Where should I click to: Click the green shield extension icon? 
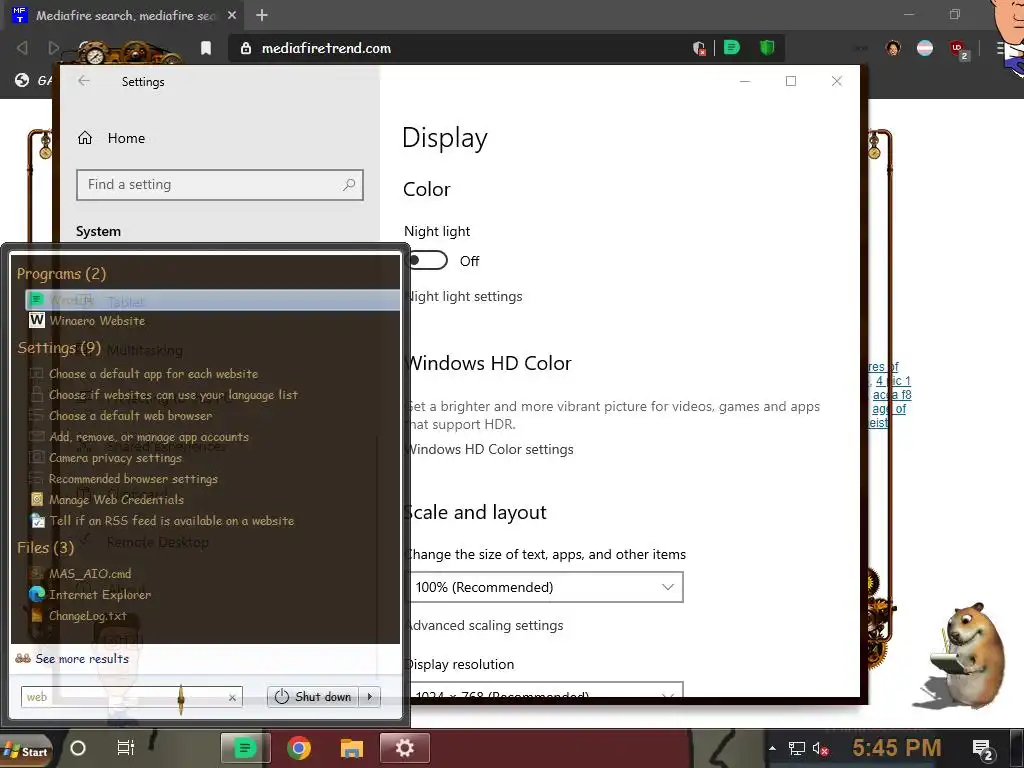[767, 48]
